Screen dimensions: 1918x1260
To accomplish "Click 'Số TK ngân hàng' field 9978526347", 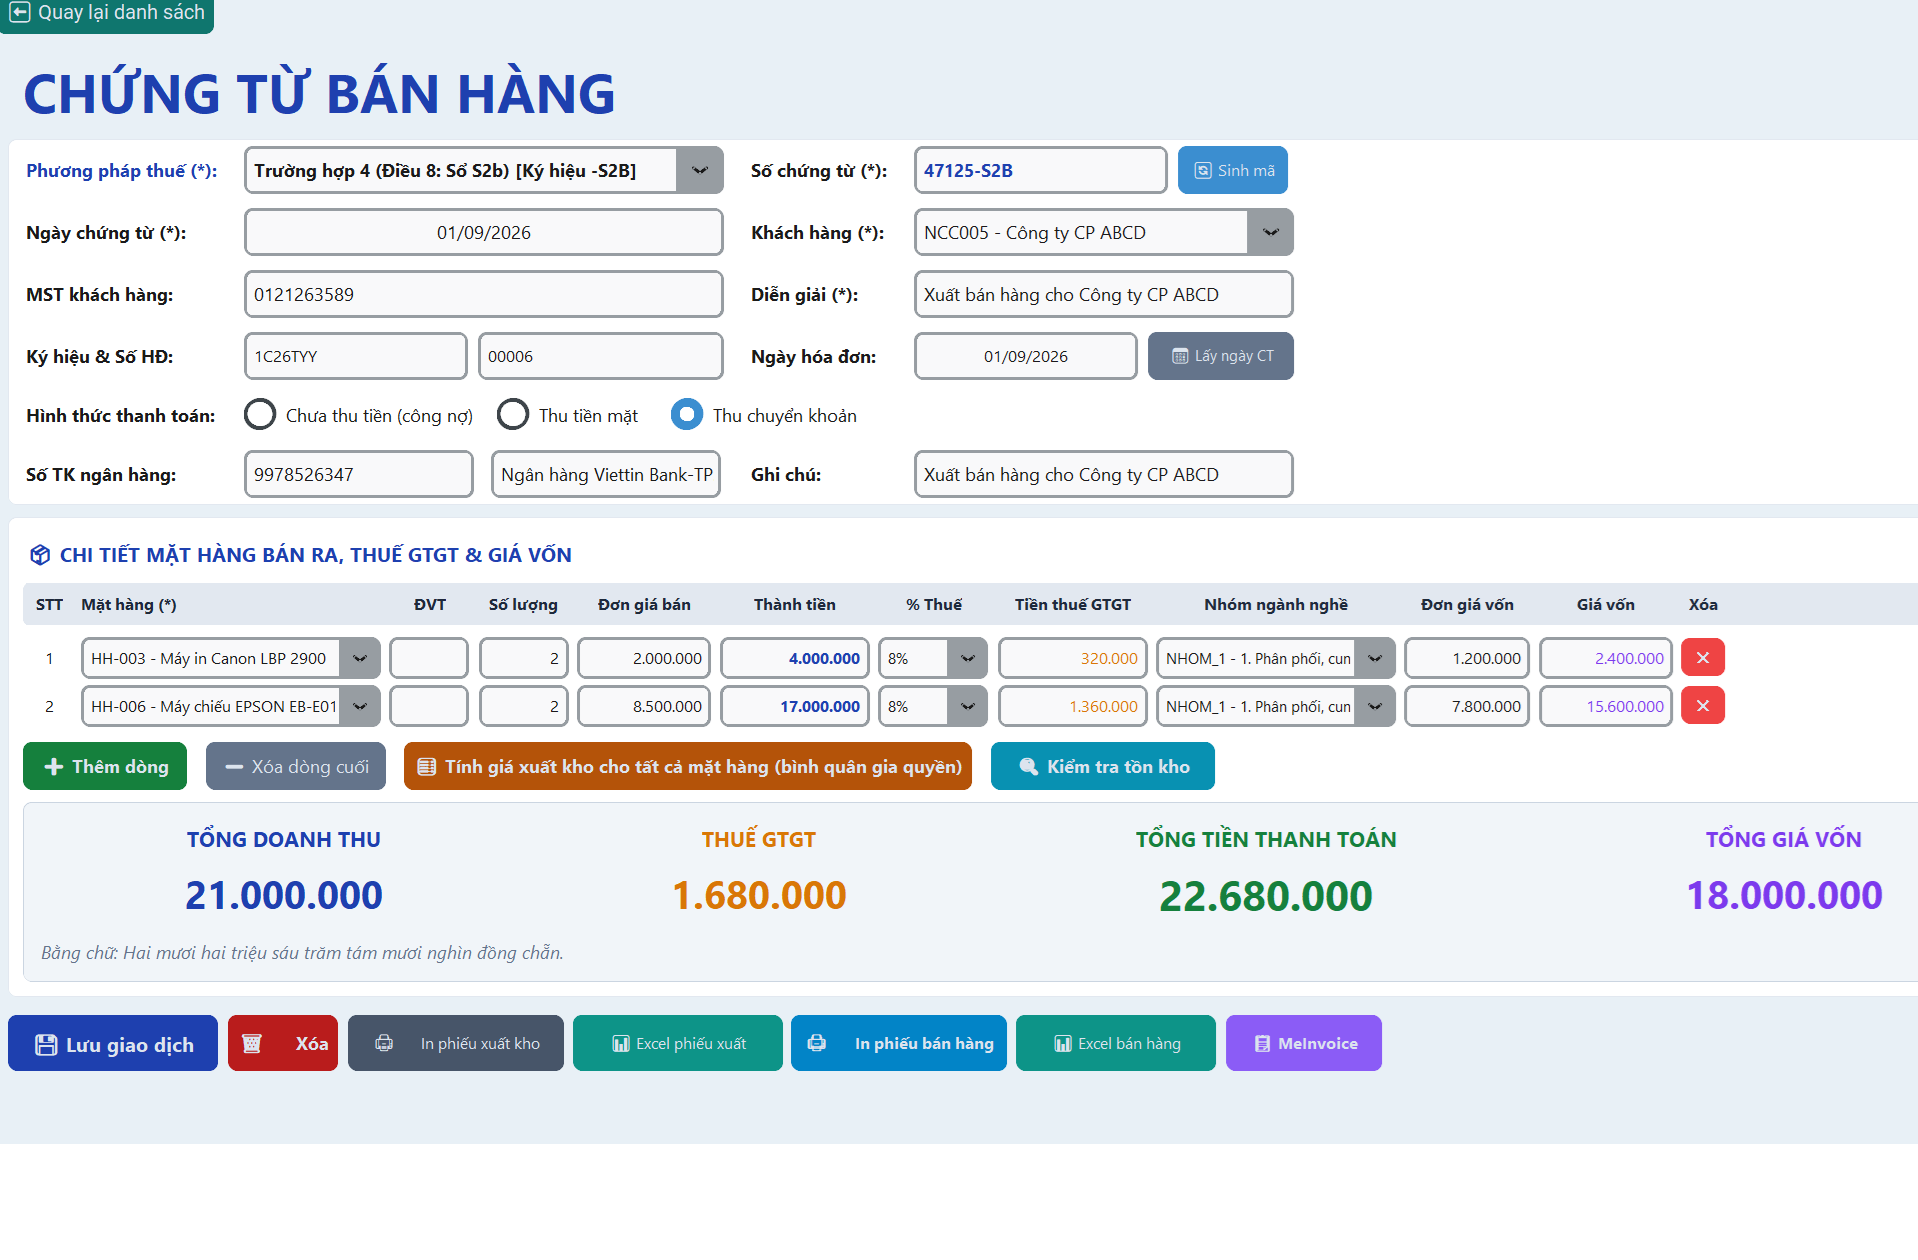I will click(x=359, y=474).
